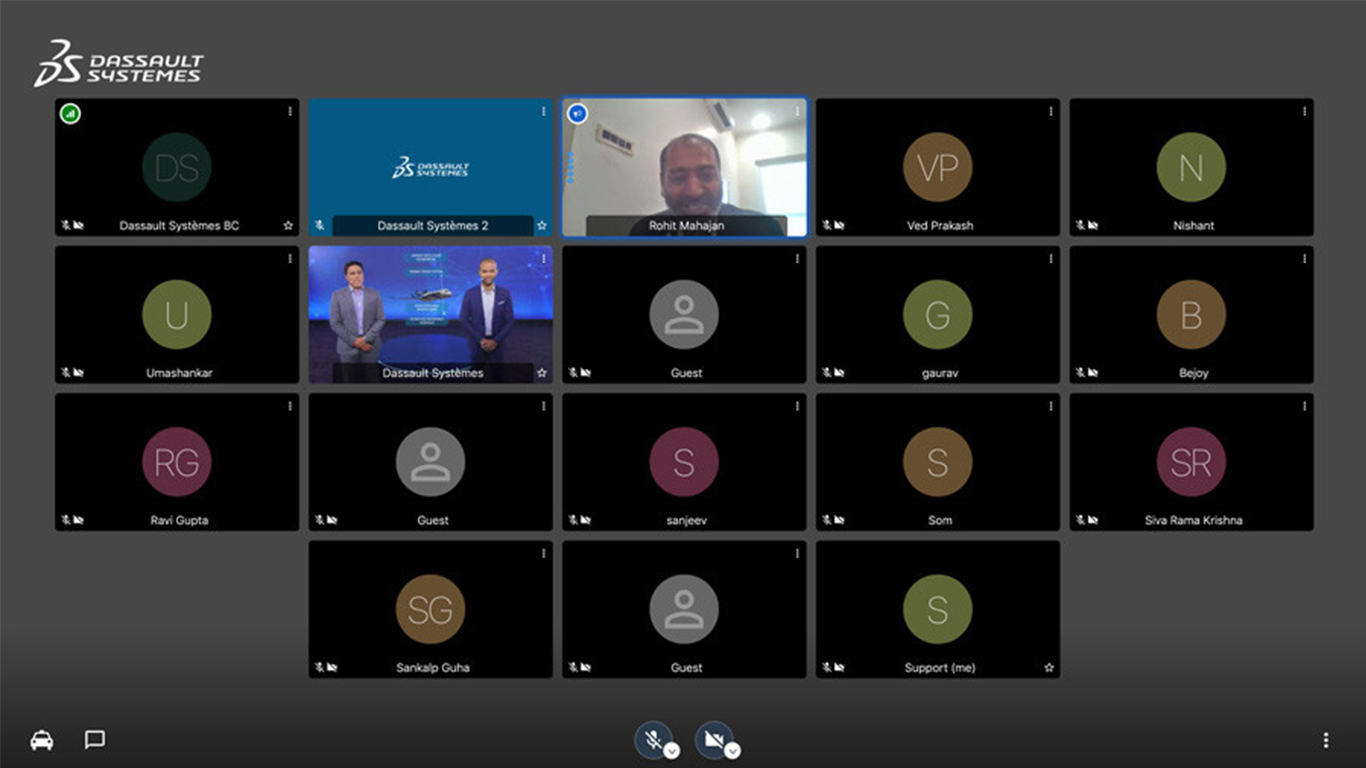This screenshot has height=768, width=1366.
Task: Click the car icon in bottom bar
Action: click(41, 740)
